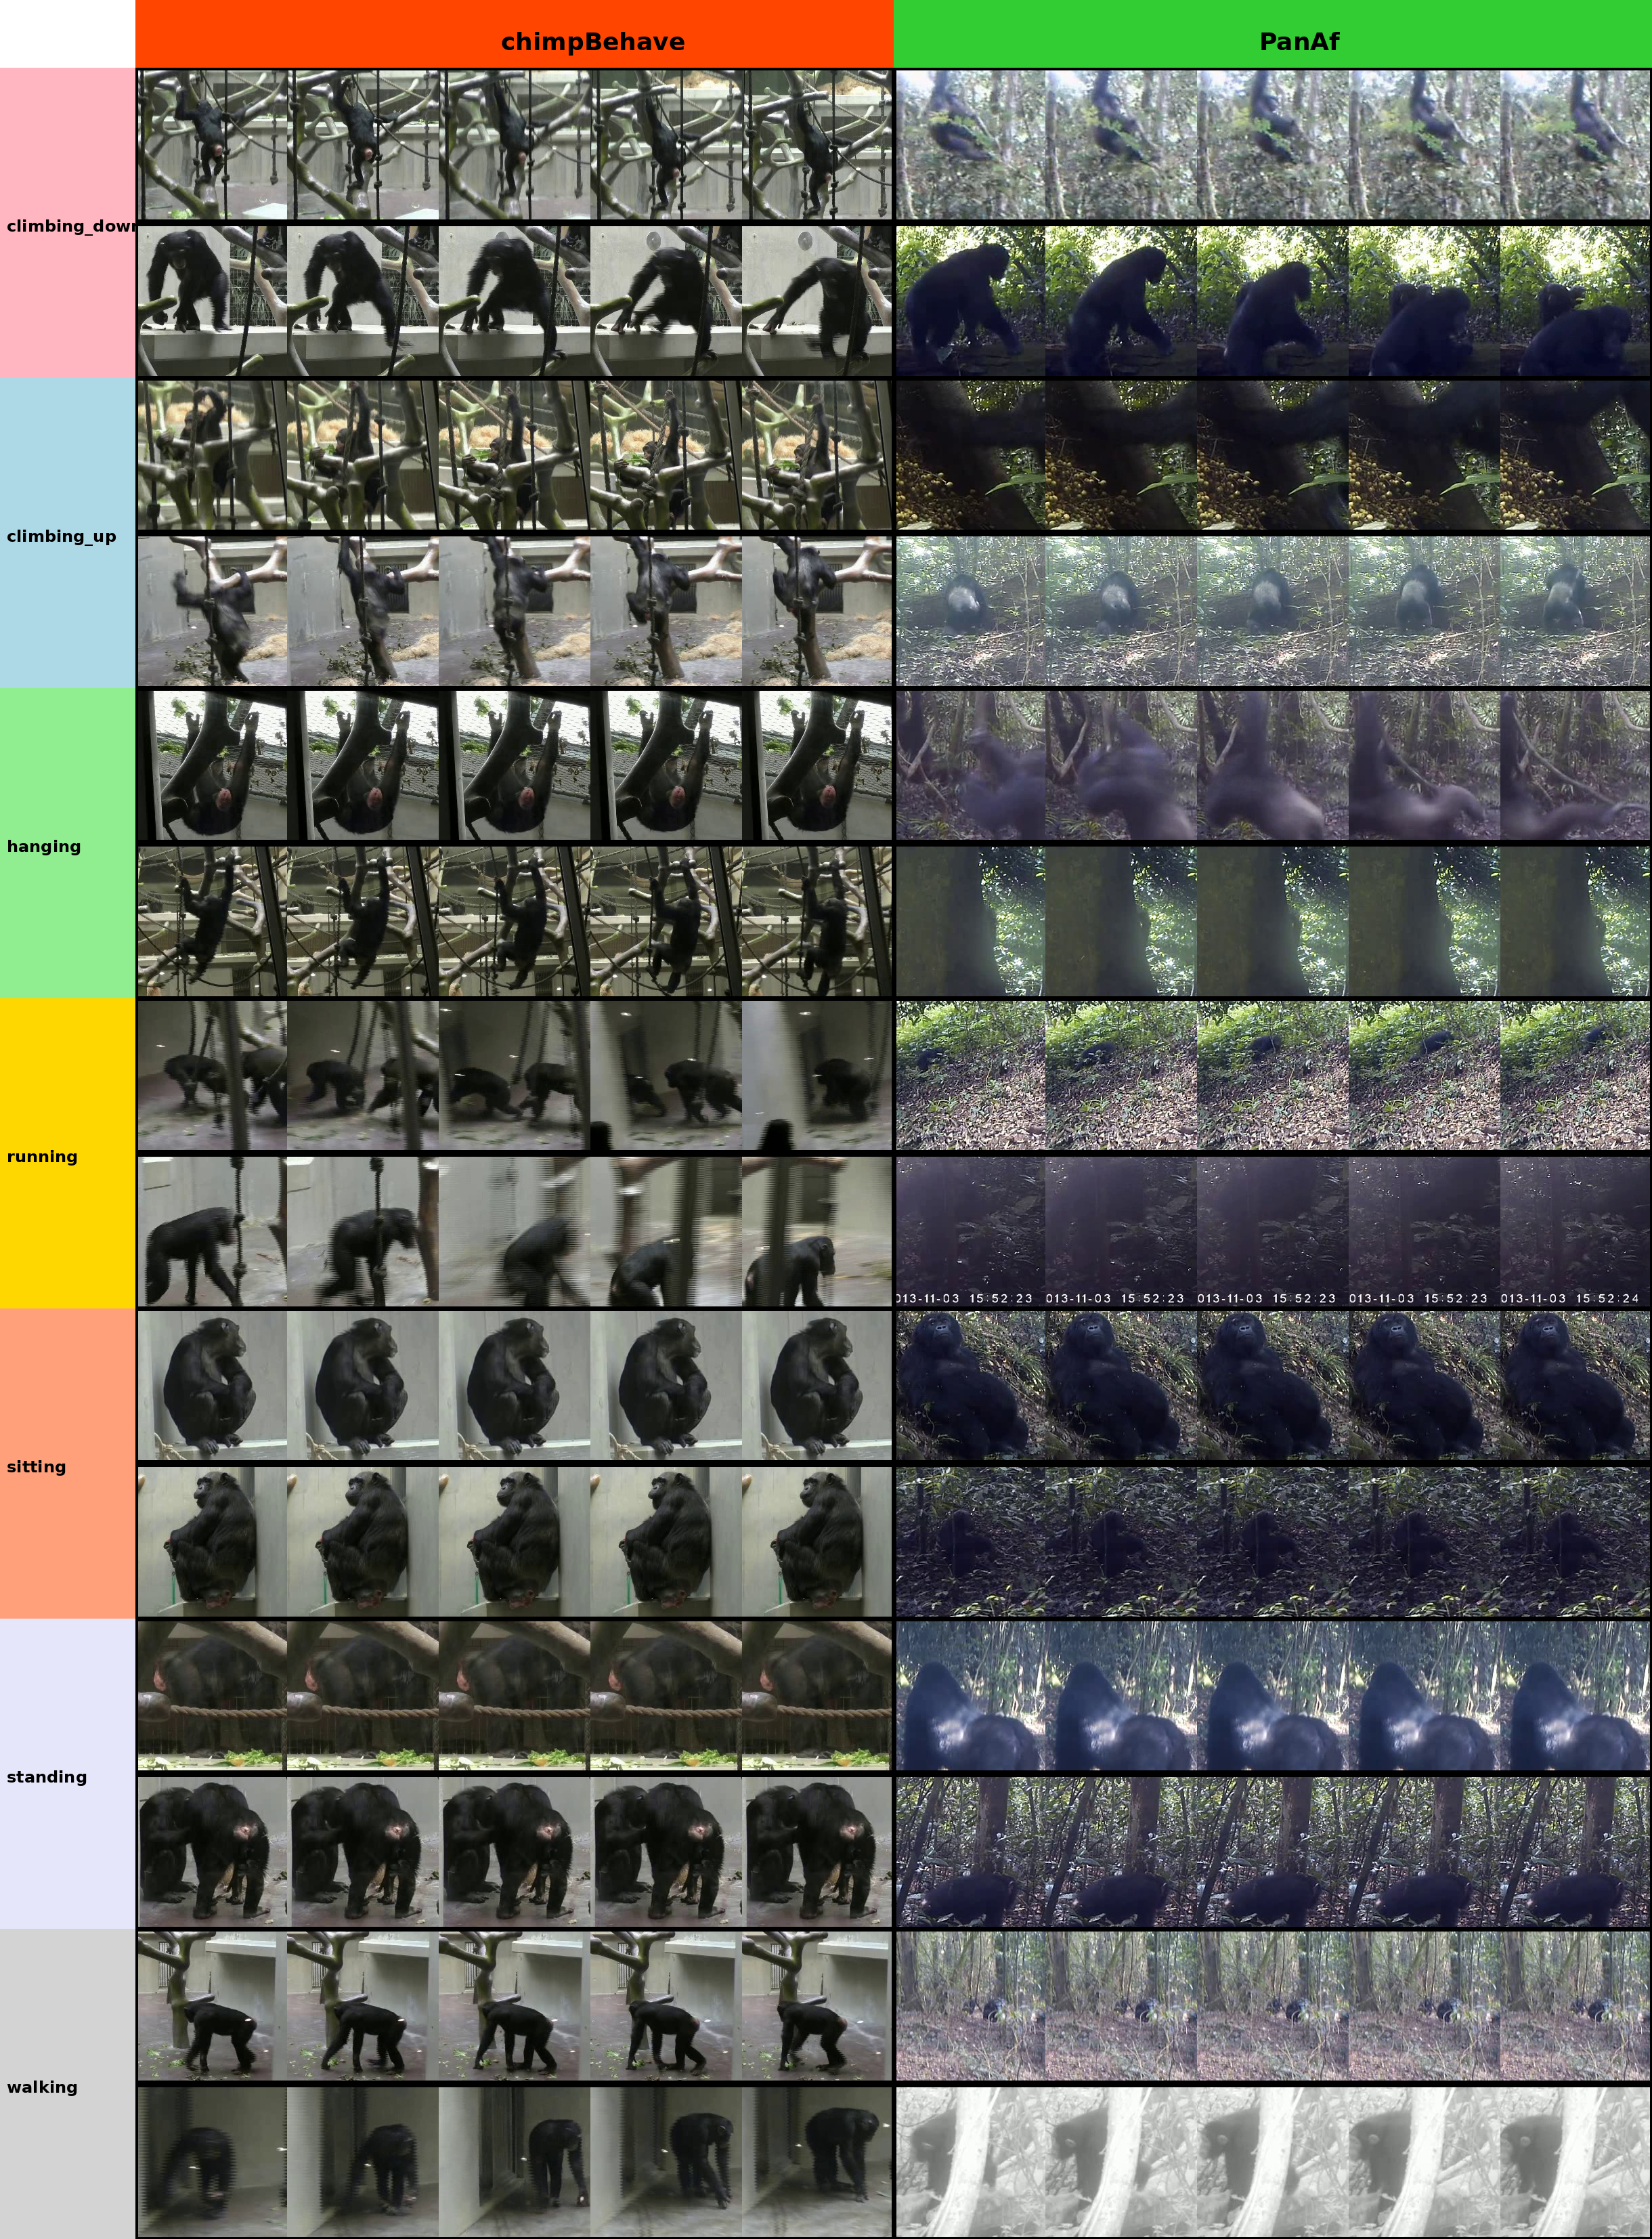Open the grayscale PanAf walking frame
The height and width of the screenshot is (2239, 1652).
point(970,2161)
